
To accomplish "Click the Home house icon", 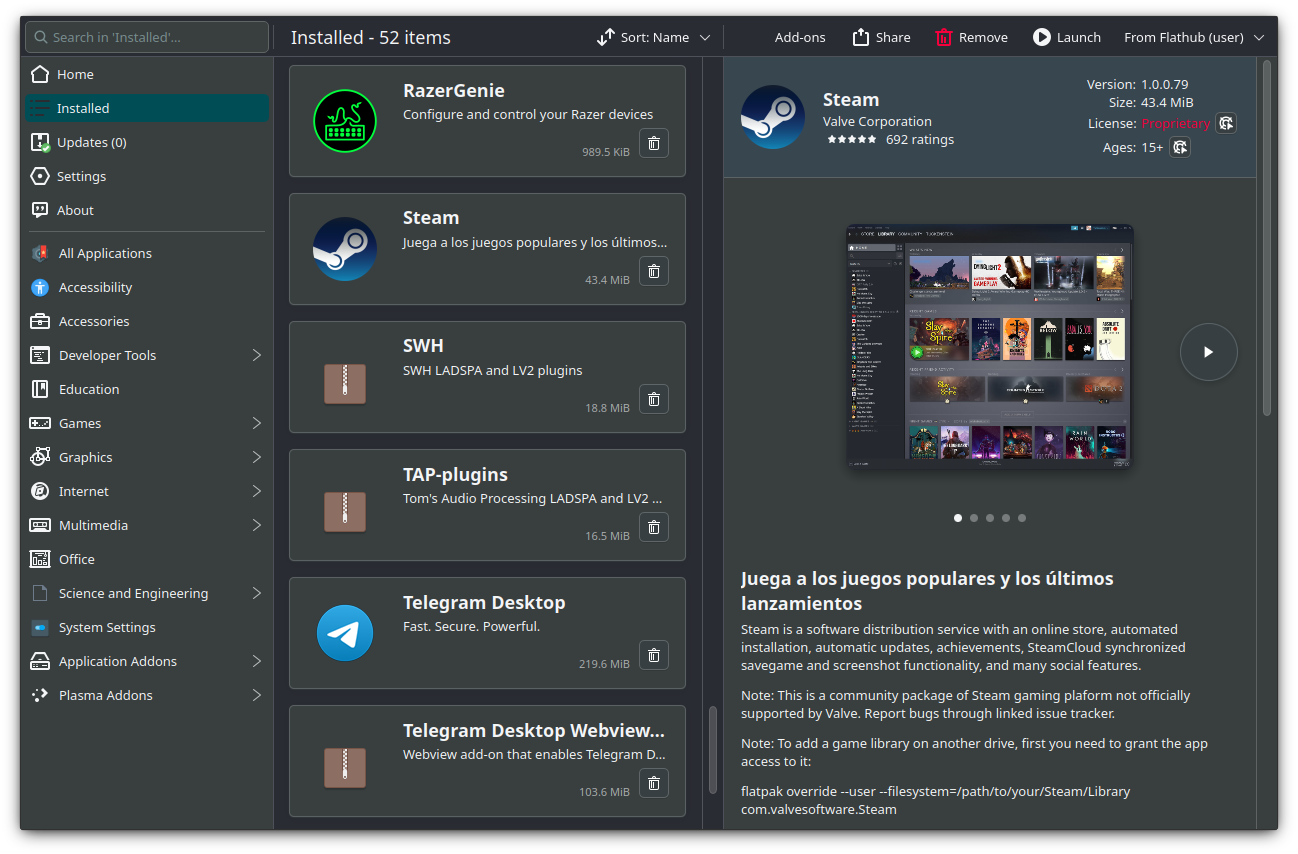I will click(40, 74).
